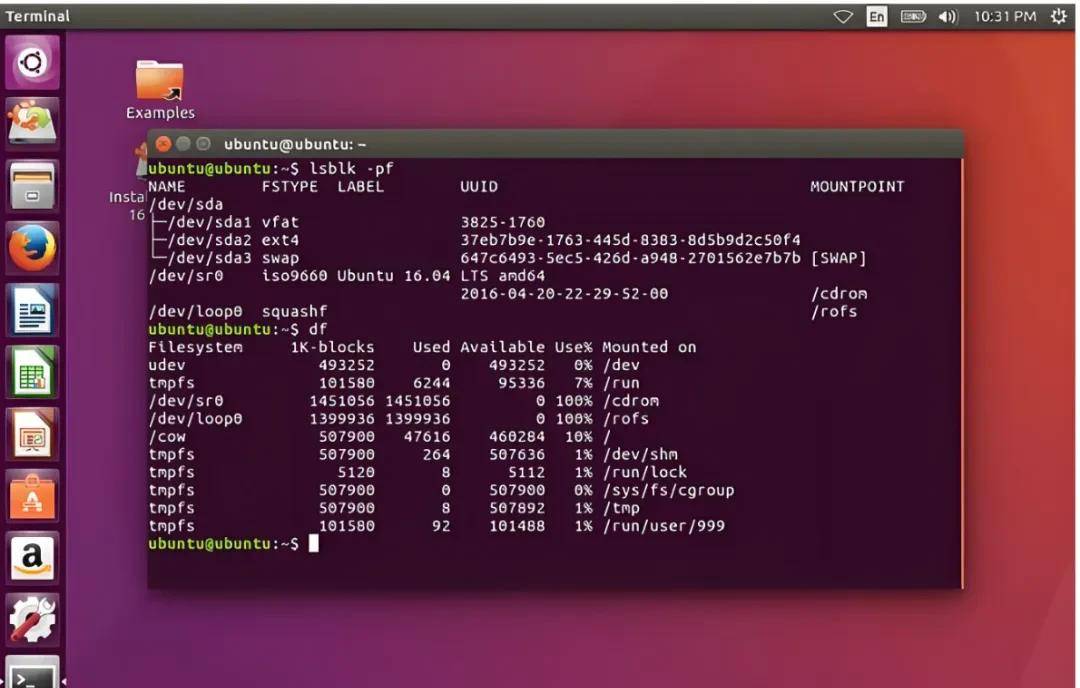Viewport: 1080px width, 688px height.
Task: Open the session gear menu top-right
Action: [1057, 16]
